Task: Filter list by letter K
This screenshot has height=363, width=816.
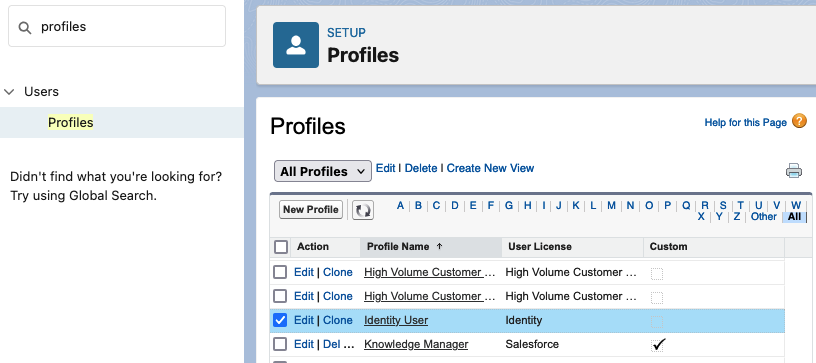Action: 576,205
